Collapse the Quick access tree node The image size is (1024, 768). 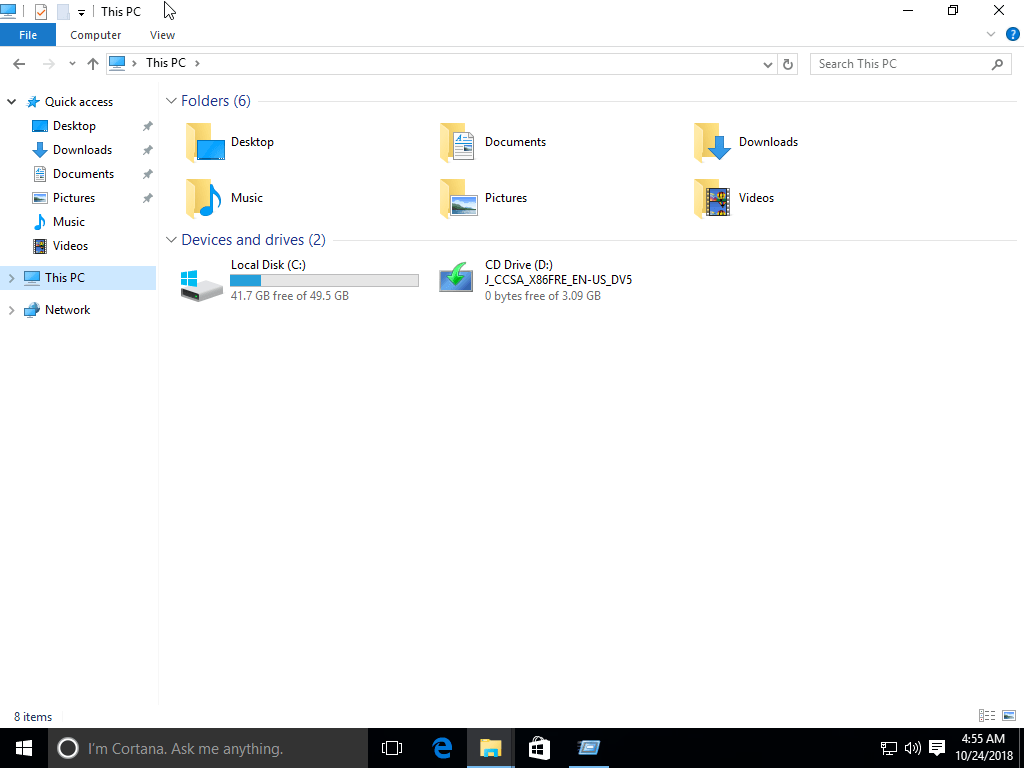11,102
